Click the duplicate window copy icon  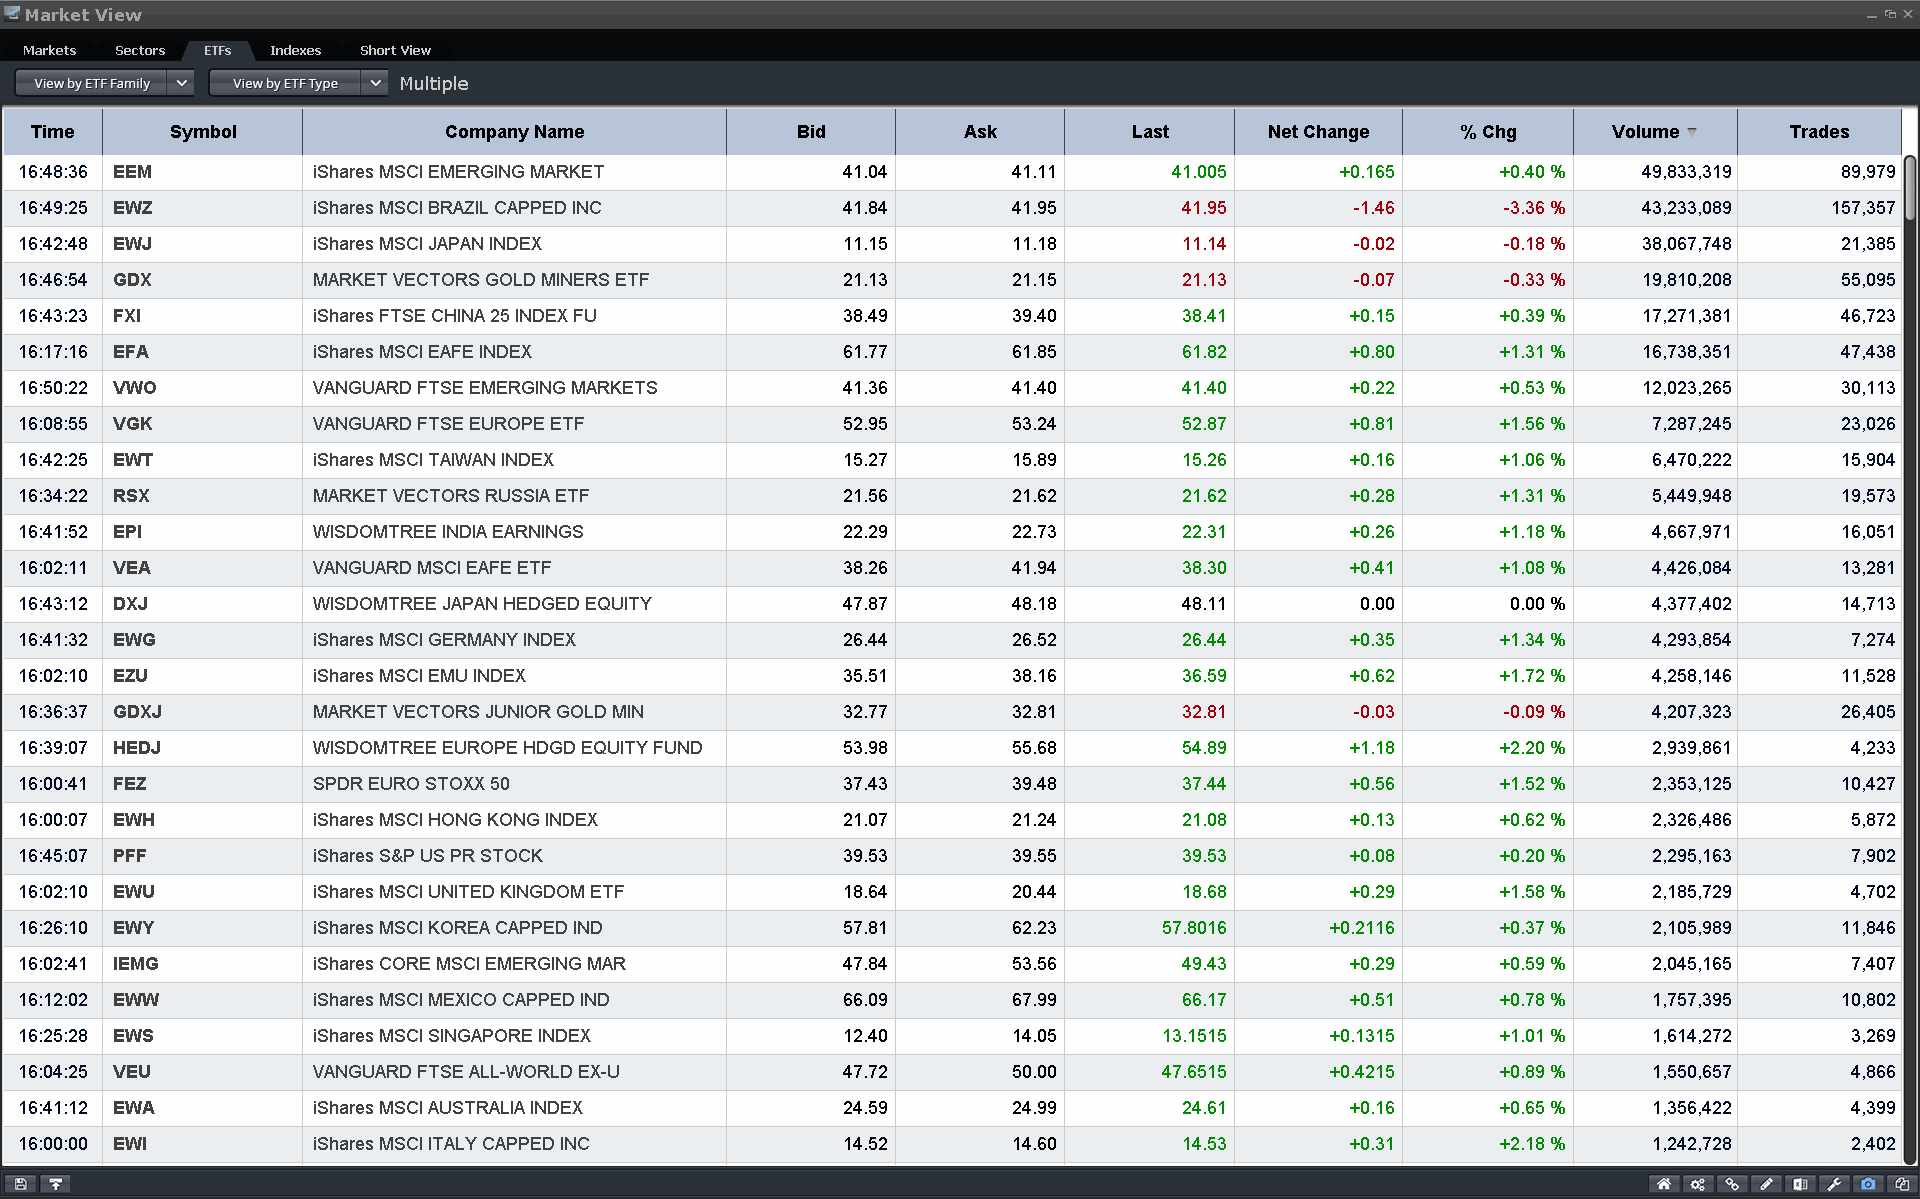click(x=1902, y=1184)
